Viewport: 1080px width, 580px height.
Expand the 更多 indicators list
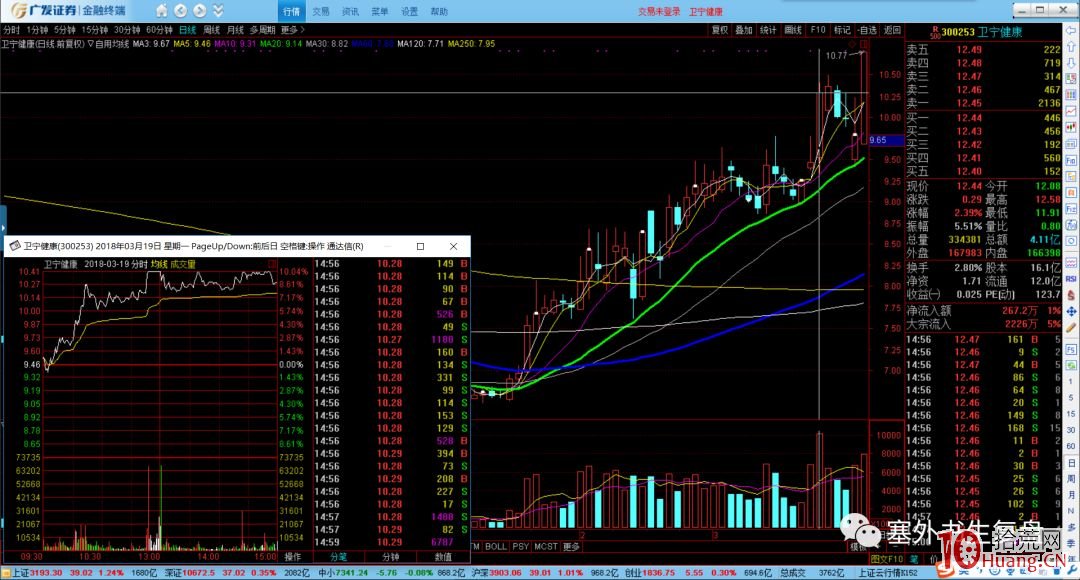(572, 546)
